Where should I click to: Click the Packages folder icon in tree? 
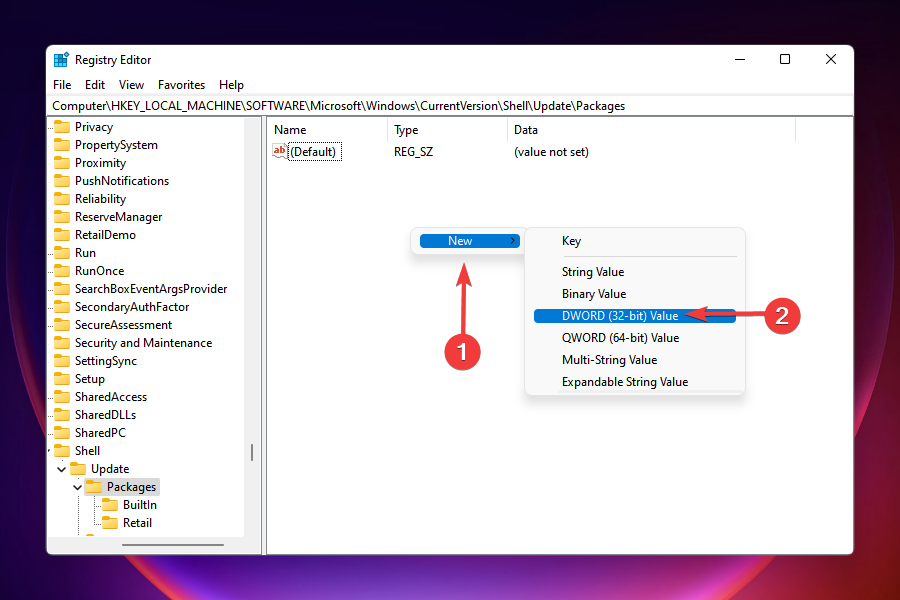coord(94,487)
